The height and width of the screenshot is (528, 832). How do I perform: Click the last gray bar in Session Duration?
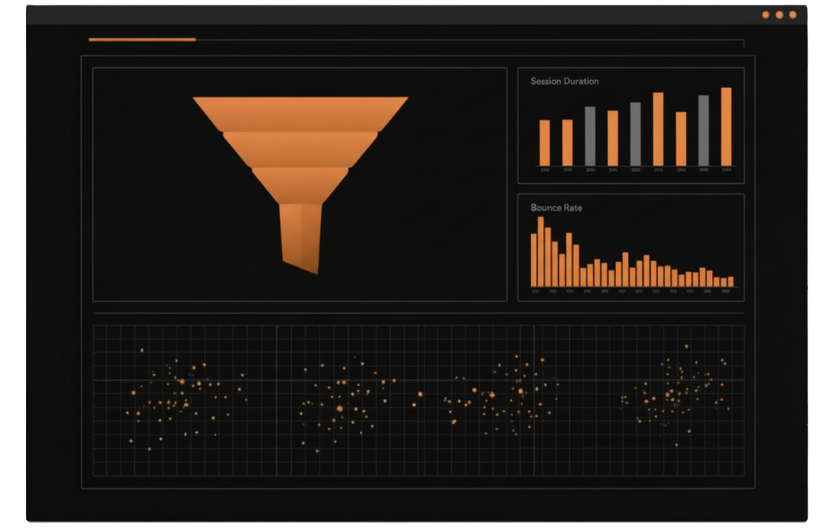point(703,131)
